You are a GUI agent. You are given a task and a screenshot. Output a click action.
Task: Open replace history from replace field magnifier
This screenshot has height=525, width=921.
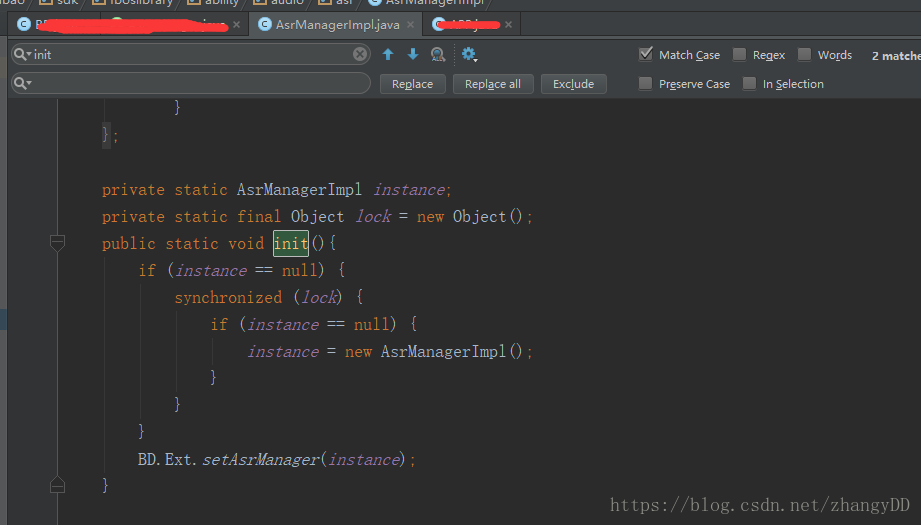pyautogui.click(x=22, y=83)
